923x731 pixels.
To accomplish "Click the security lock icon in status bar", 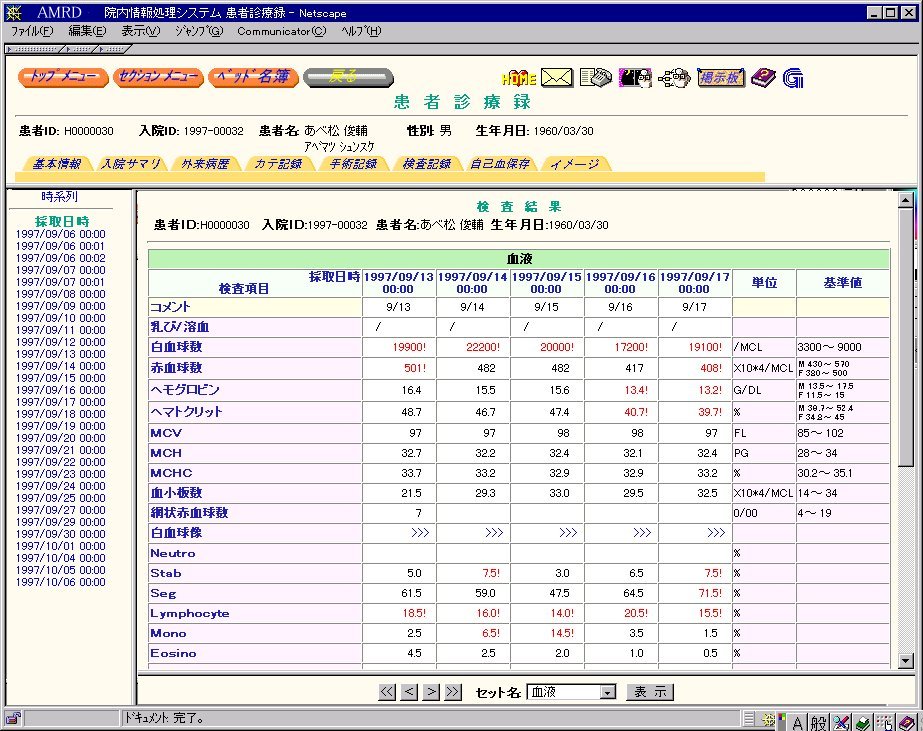I will point(13,718).
